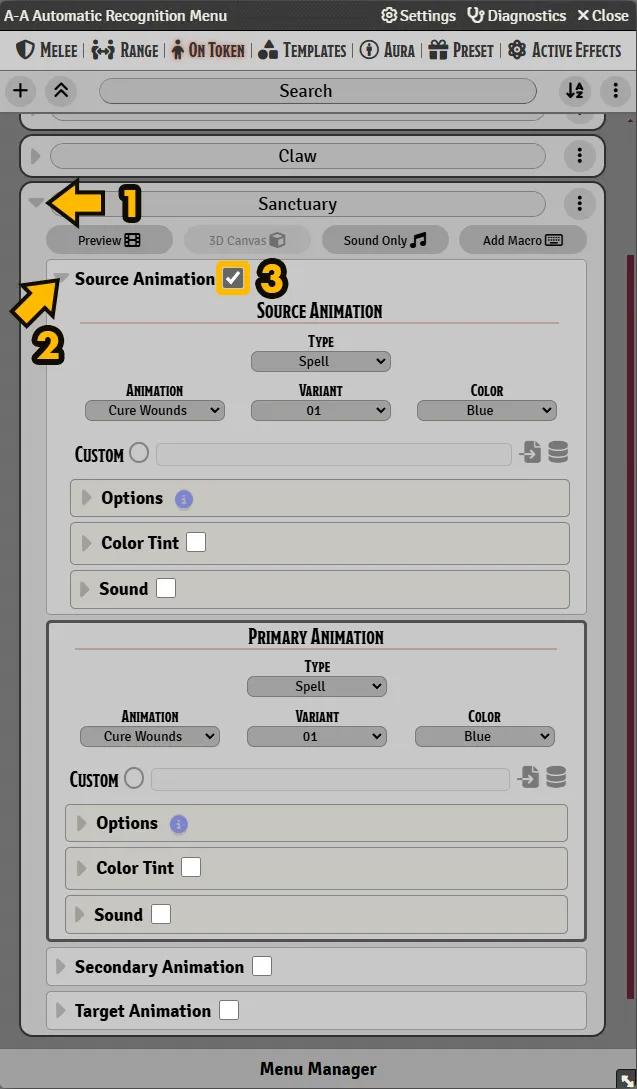Open the Preset tab

[461, 50]
